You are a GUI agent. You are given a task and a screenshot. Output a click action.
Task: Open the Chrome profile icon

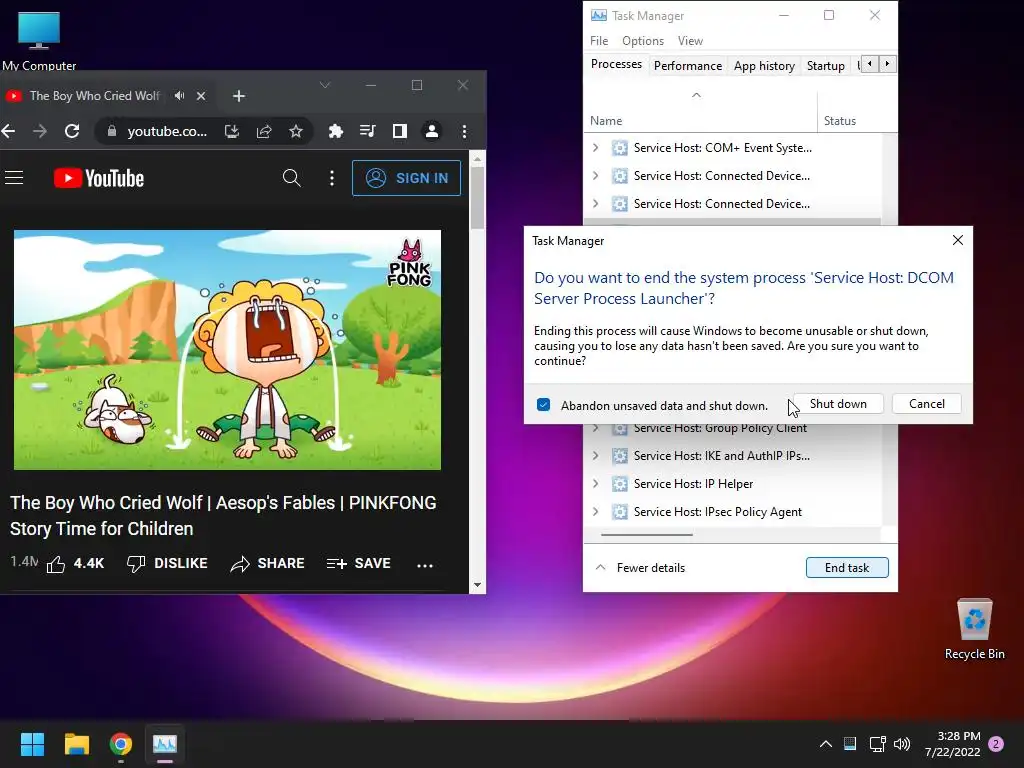(x=432, y=131)
